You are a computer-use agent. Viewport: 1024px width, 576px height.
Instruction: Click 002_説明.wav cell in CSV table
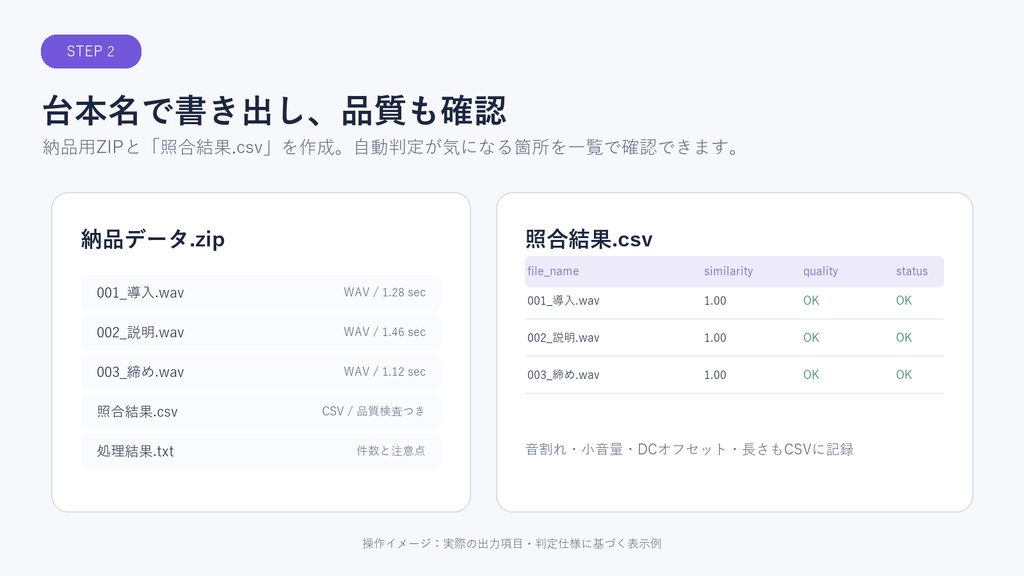(564, 338)
